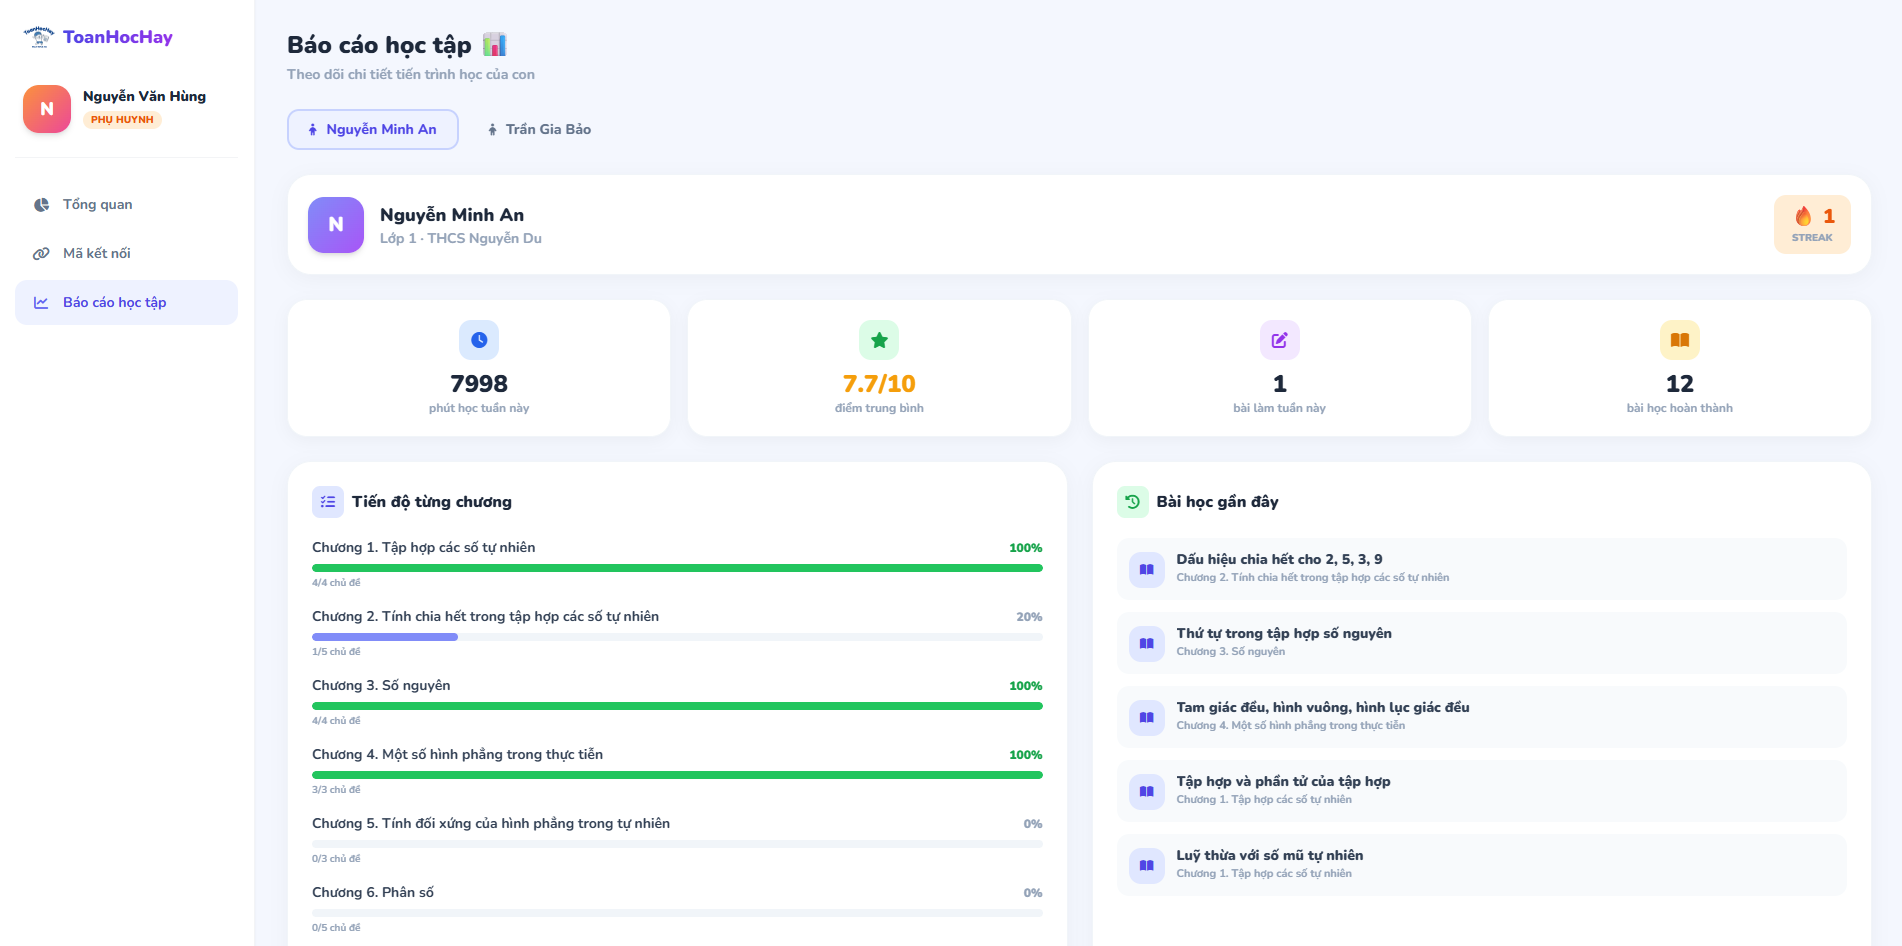Click Lớp 1 · THCS Nguyễn Du text
The width and height of the screenshot is (1902, 946).
(x=461, y=238)
